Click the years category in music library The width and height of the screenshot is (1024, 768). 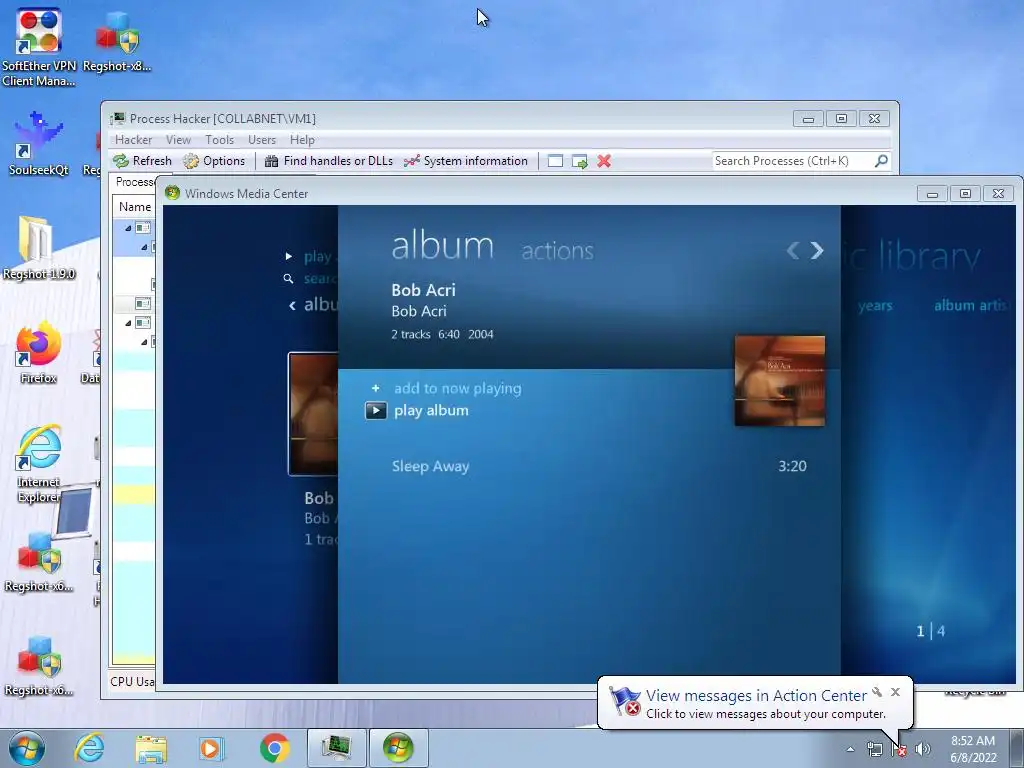point(875,306)
